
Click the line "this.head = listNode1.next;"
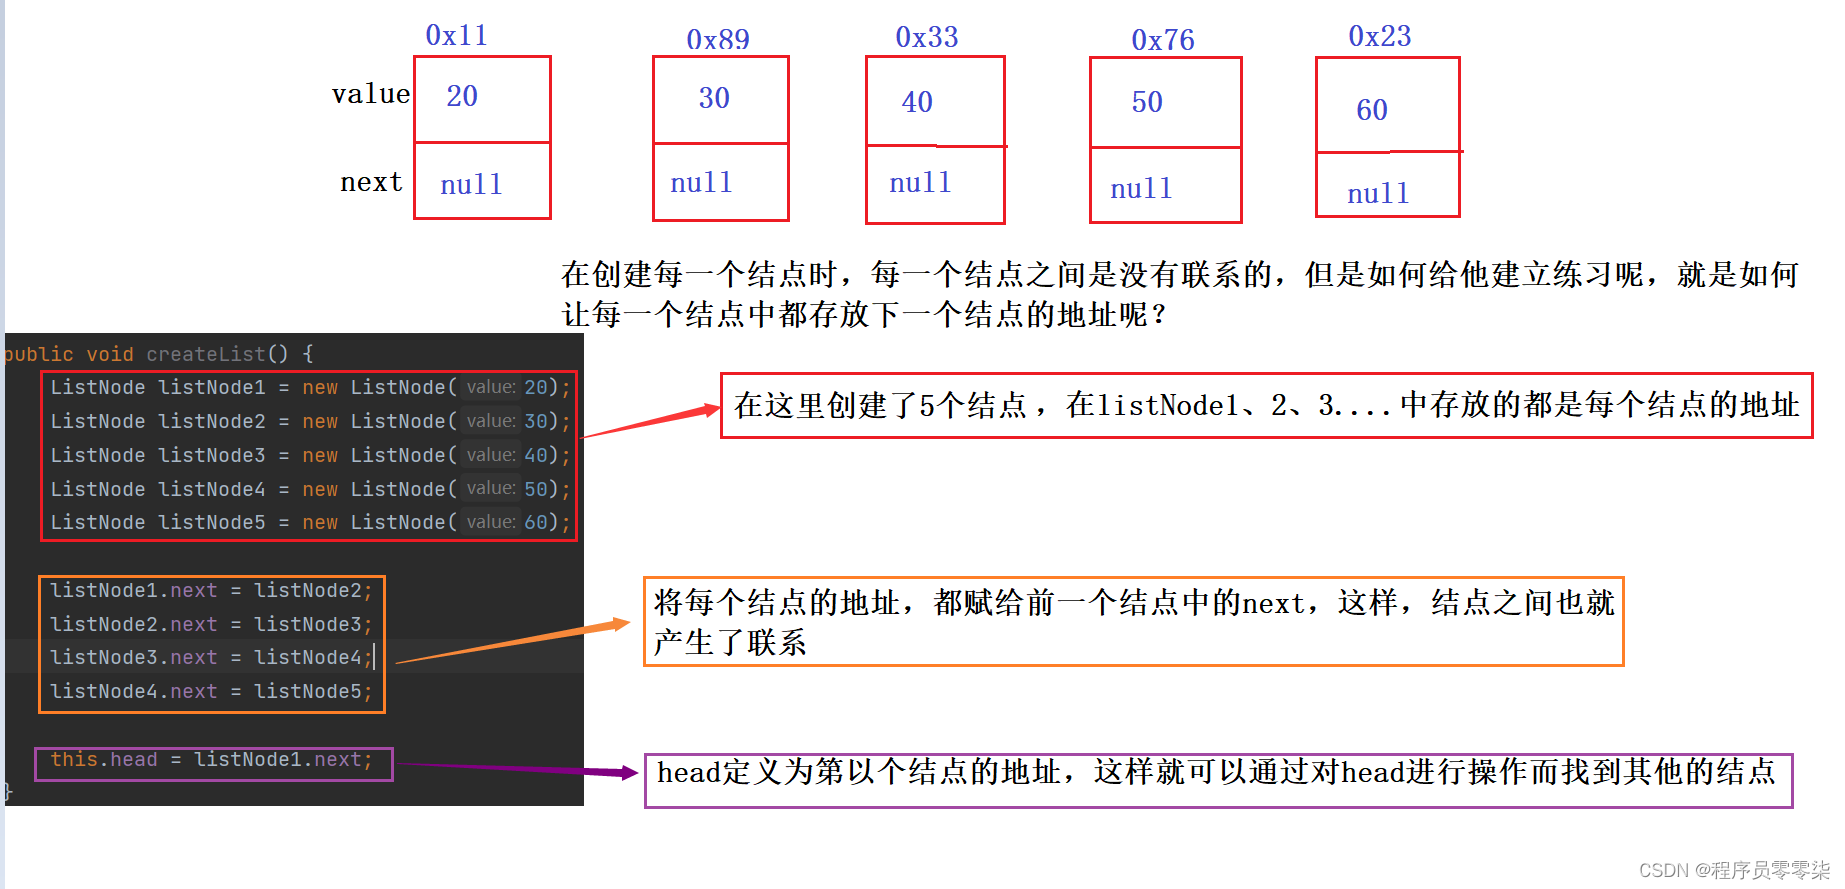[x=211, y=759]
